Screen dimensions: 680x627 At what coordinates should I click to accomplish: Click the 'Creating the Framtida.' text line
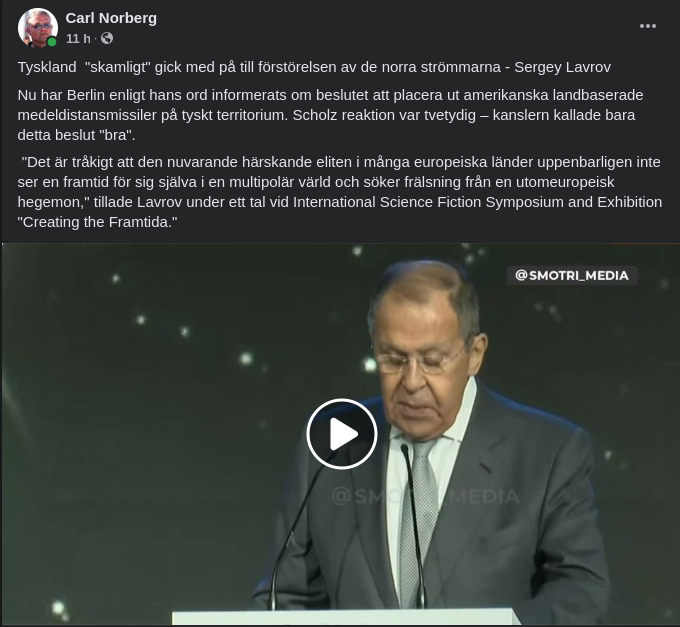(x=98, y=222)
